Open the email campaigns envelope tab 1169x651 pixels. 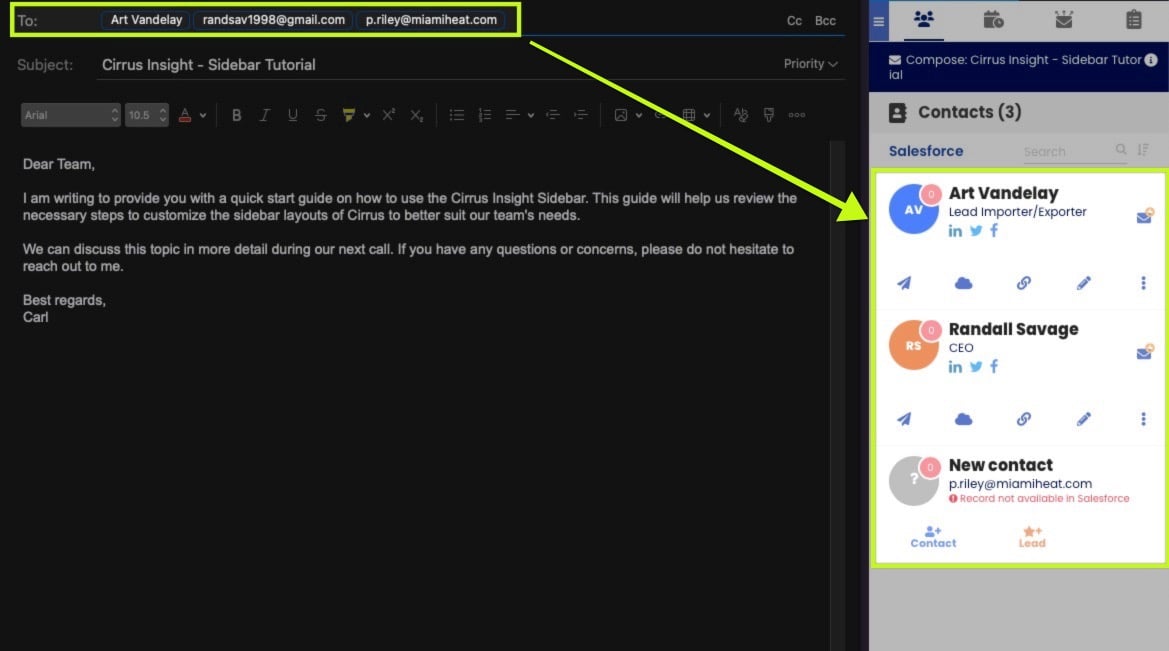coord(1064,19)
